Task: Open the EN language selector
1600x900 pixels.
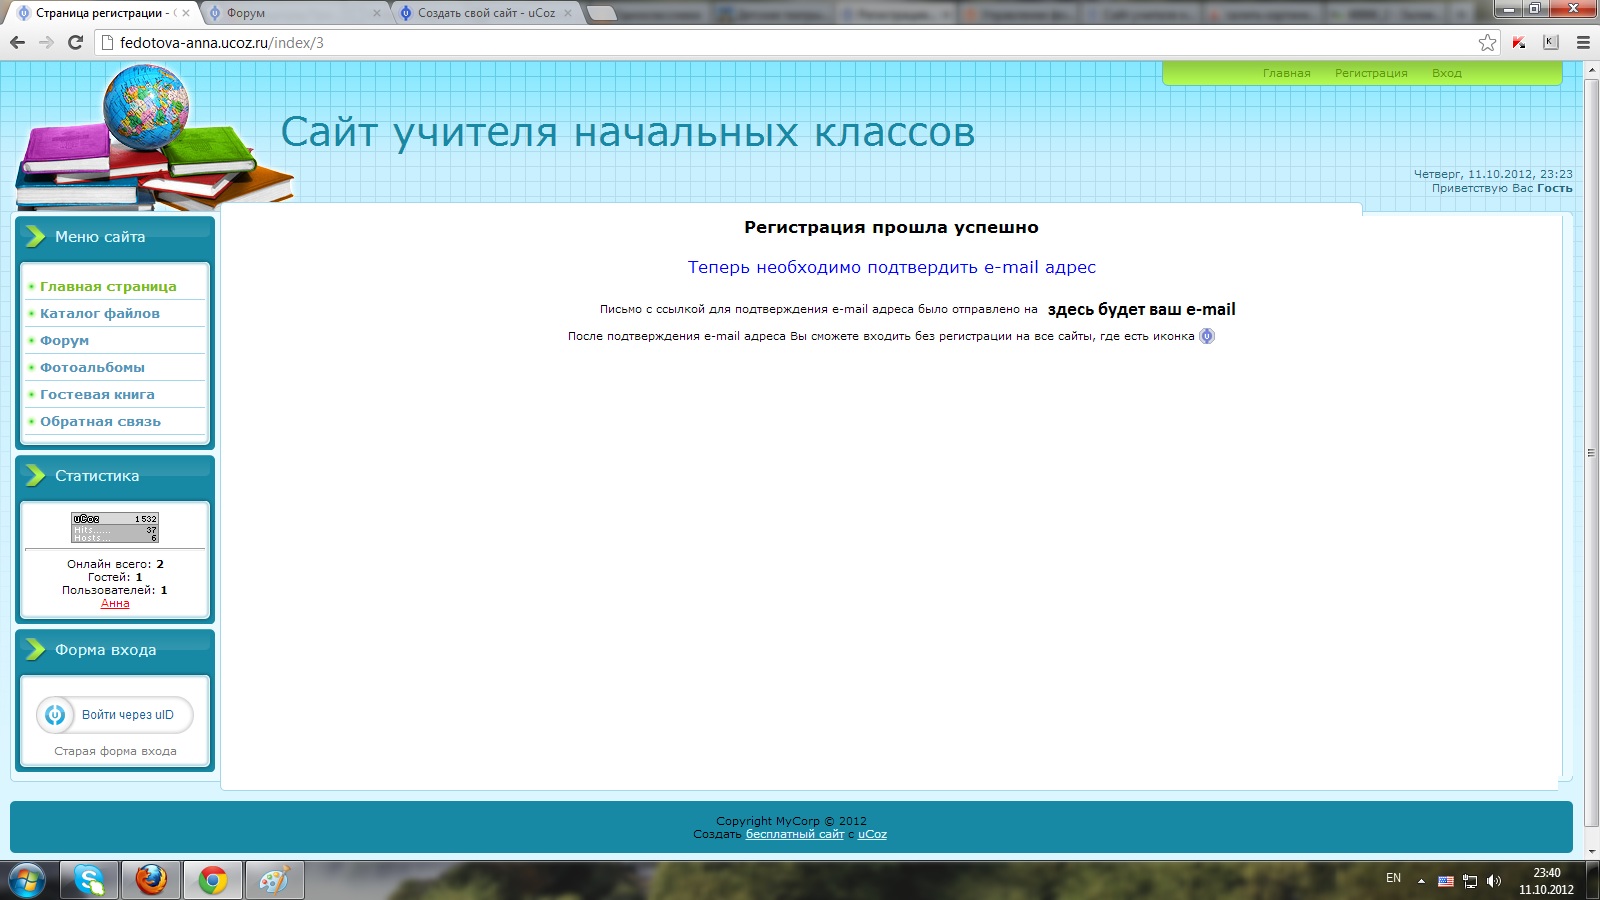Action: (1393, 878)
